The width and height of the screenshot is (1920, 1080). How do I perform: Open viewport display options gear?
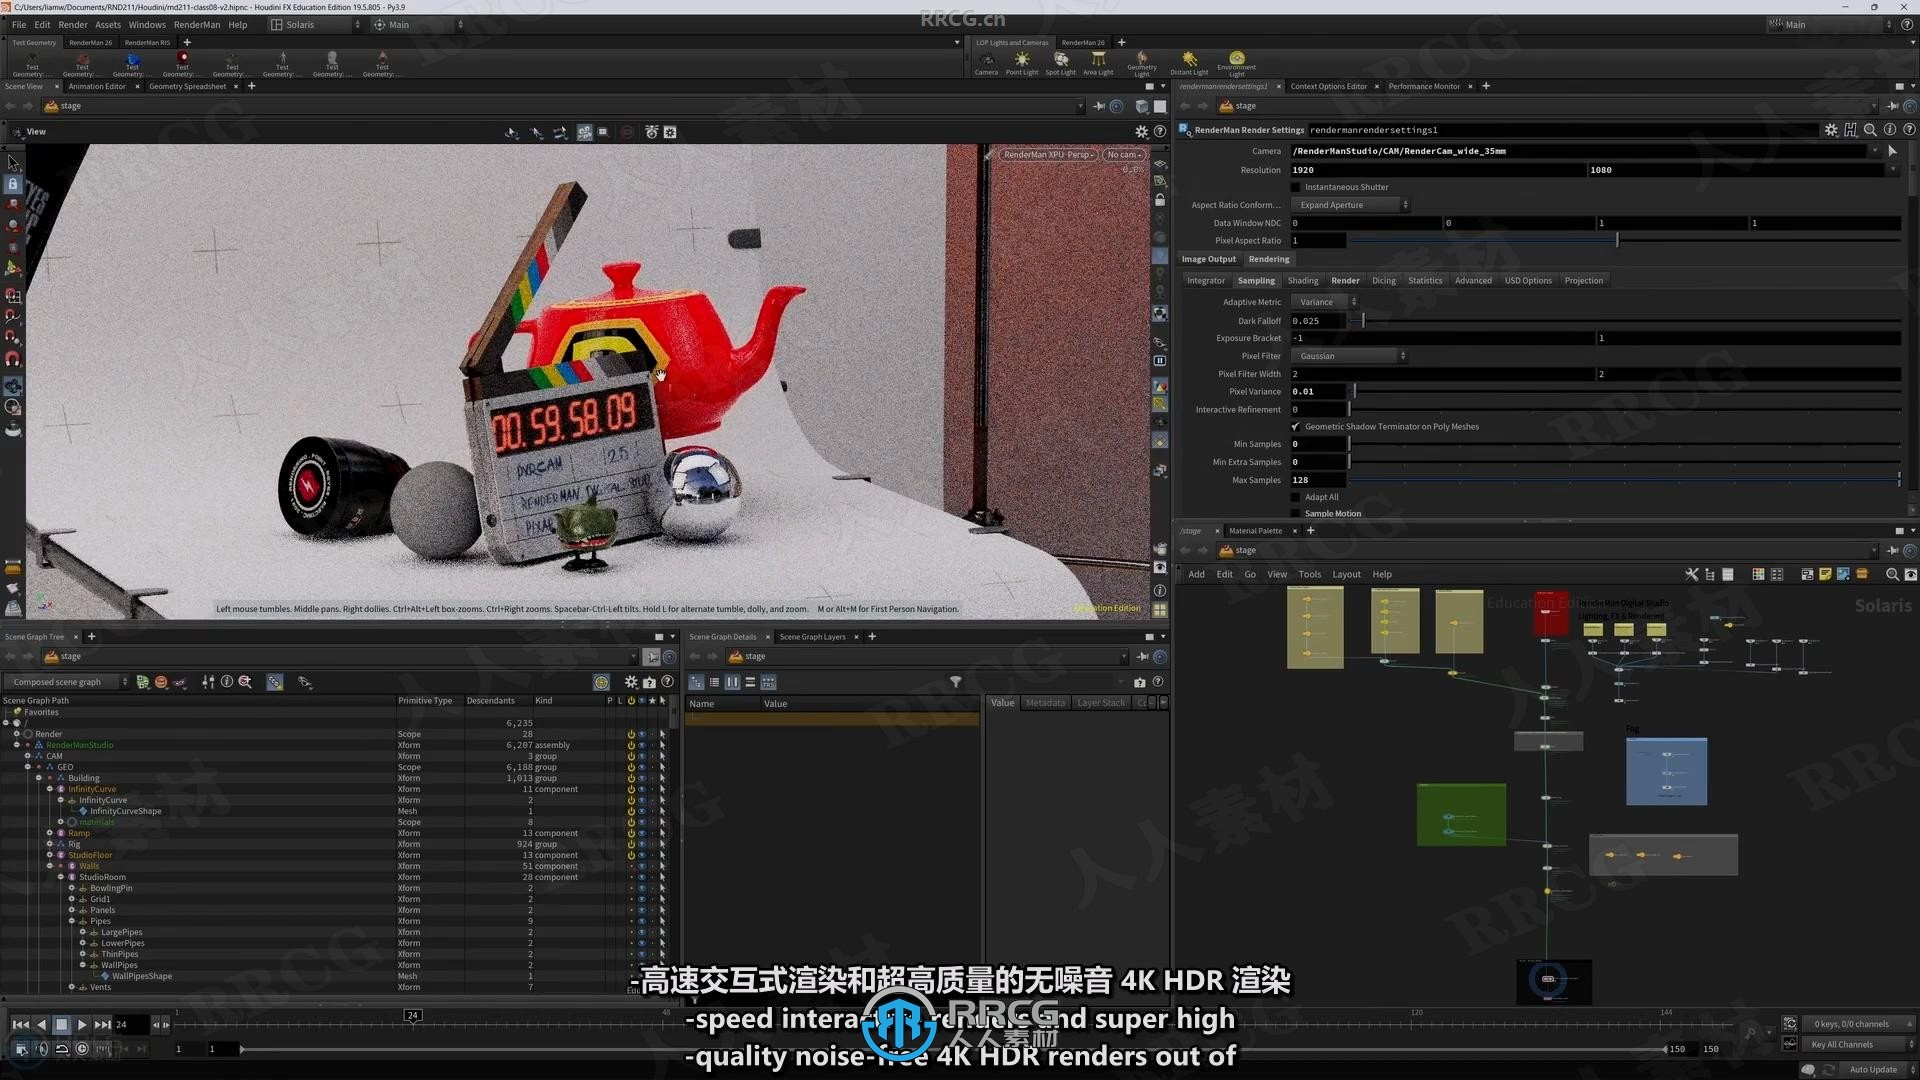1141,131
